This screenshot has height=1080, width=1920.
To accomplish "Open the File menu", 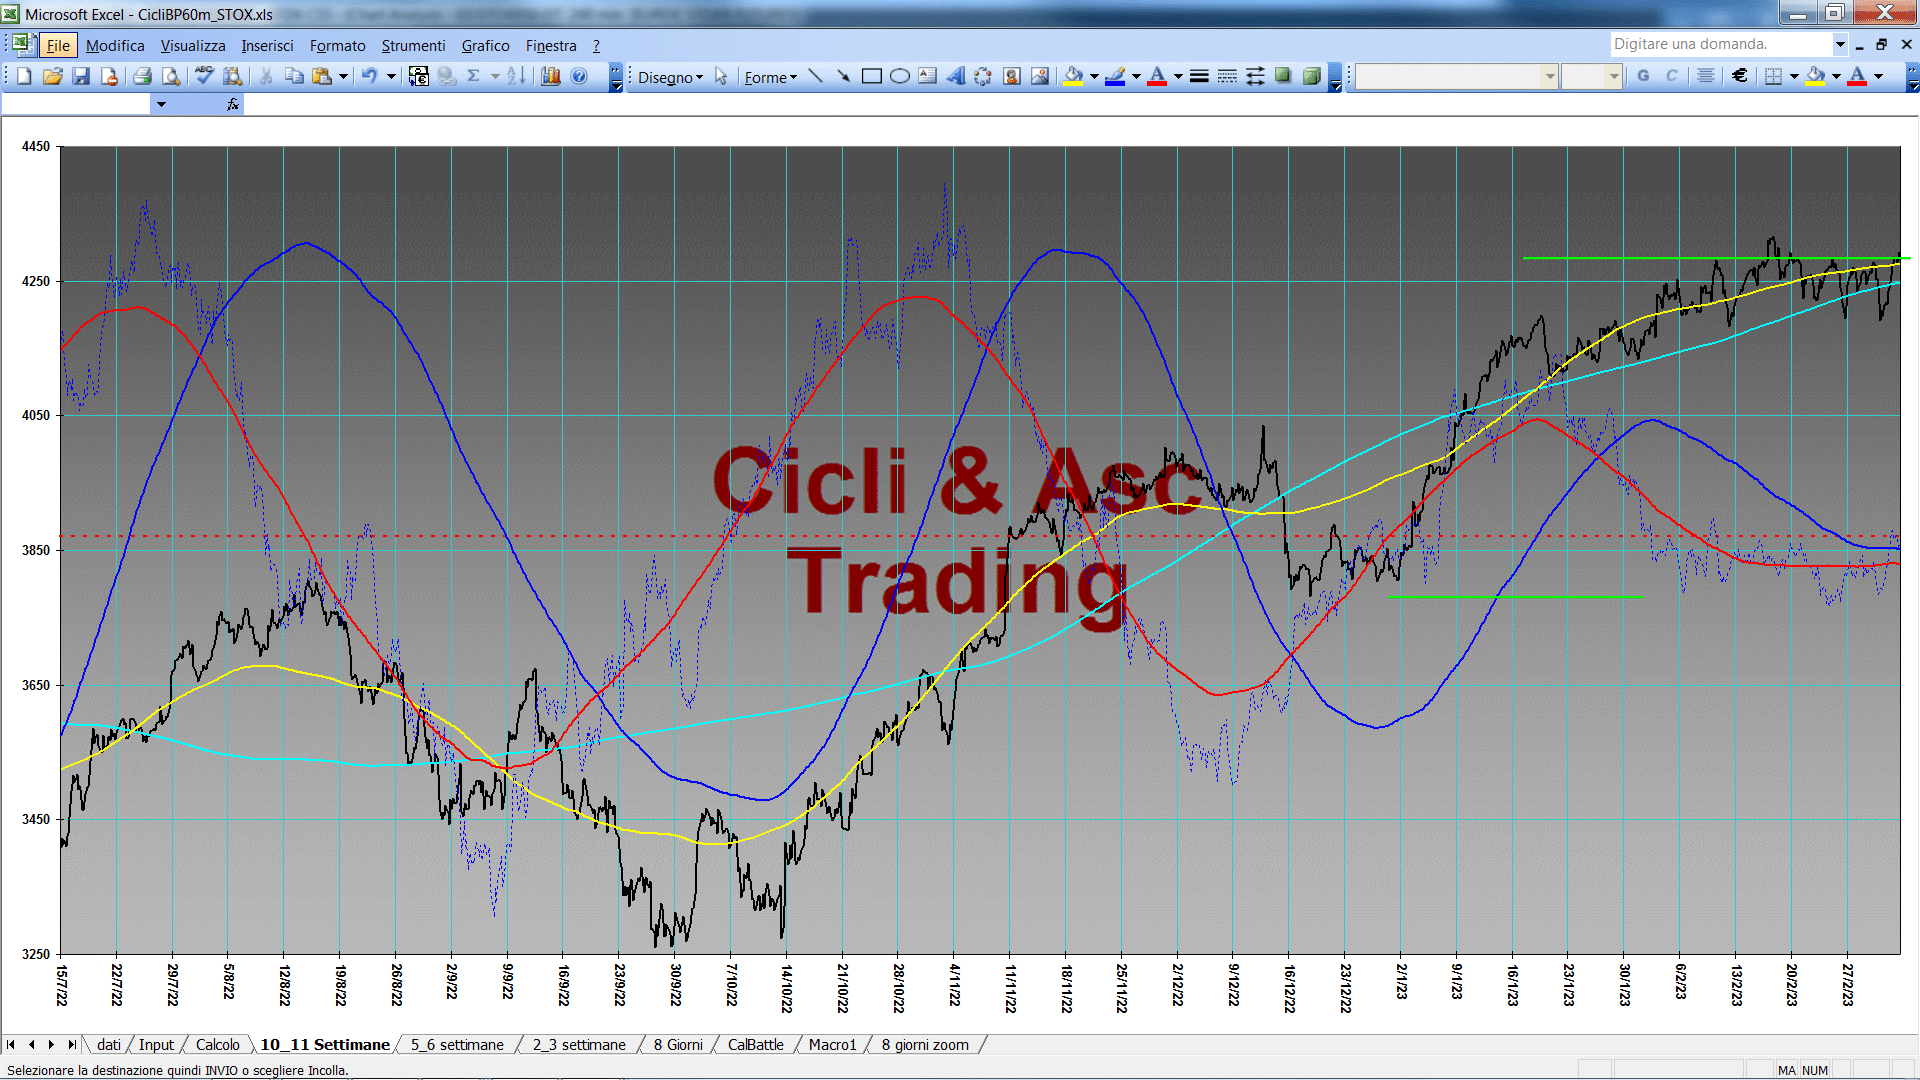I will click(58, 45).
